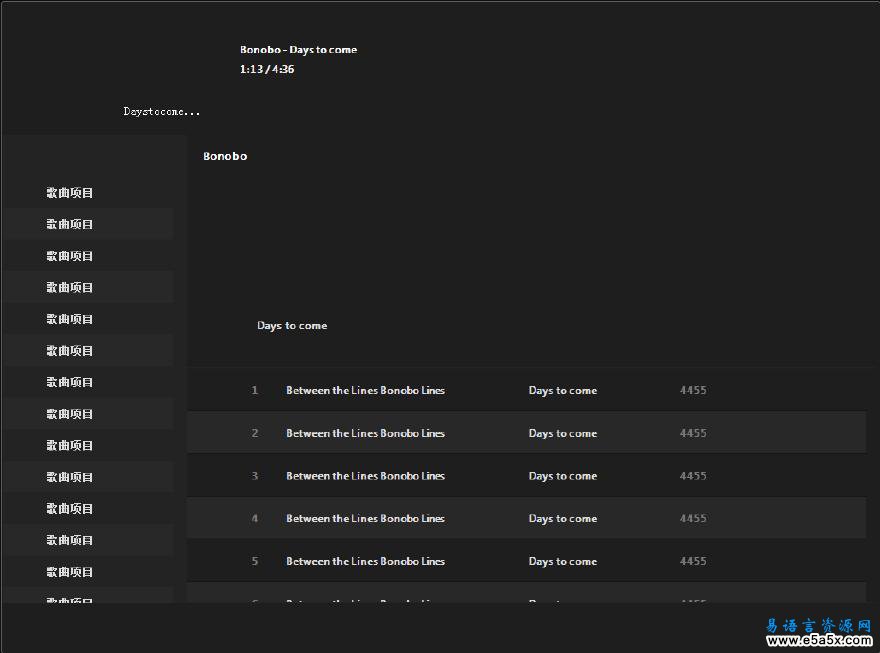Play track 1 Between the Lines
This screenshot has width=880, height=653.
pyautogui.click(x=365, y=391)
